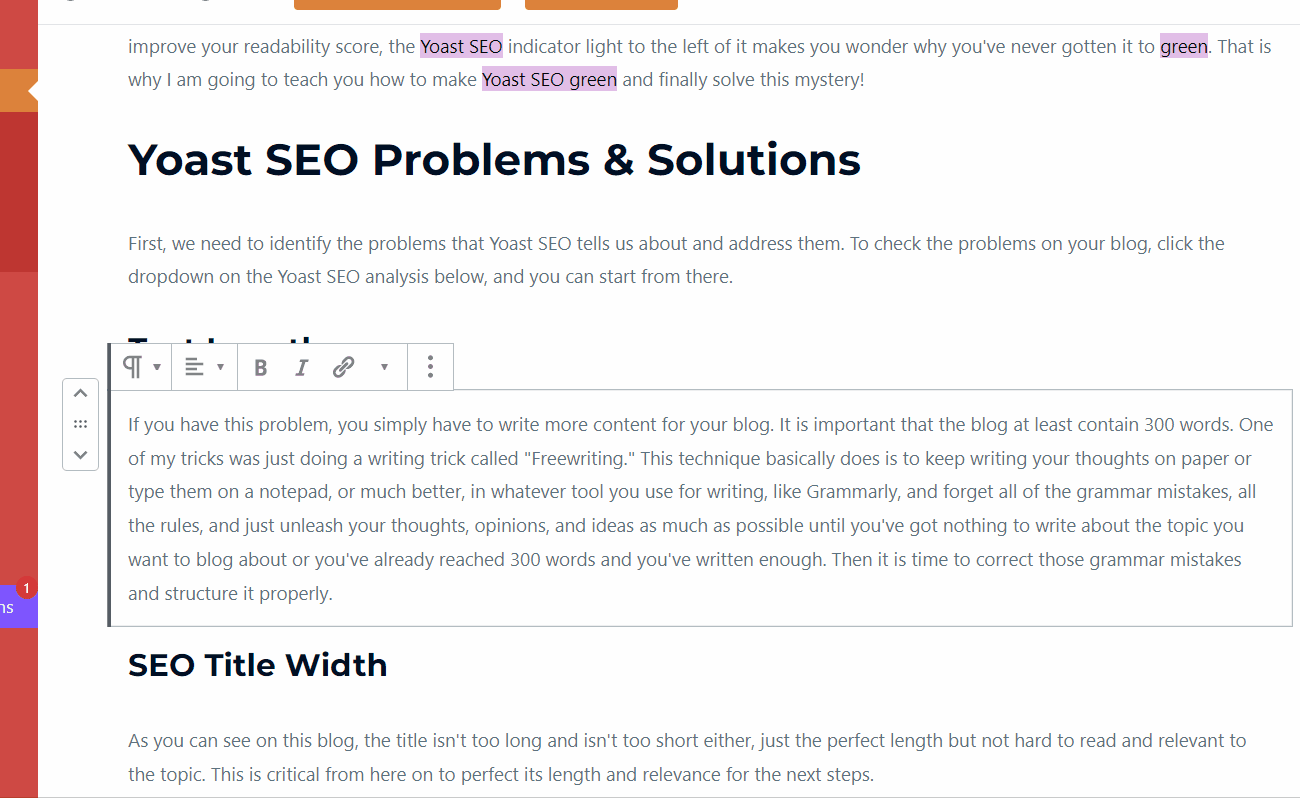Open the purple sidebar tab with badge 1

18,606
